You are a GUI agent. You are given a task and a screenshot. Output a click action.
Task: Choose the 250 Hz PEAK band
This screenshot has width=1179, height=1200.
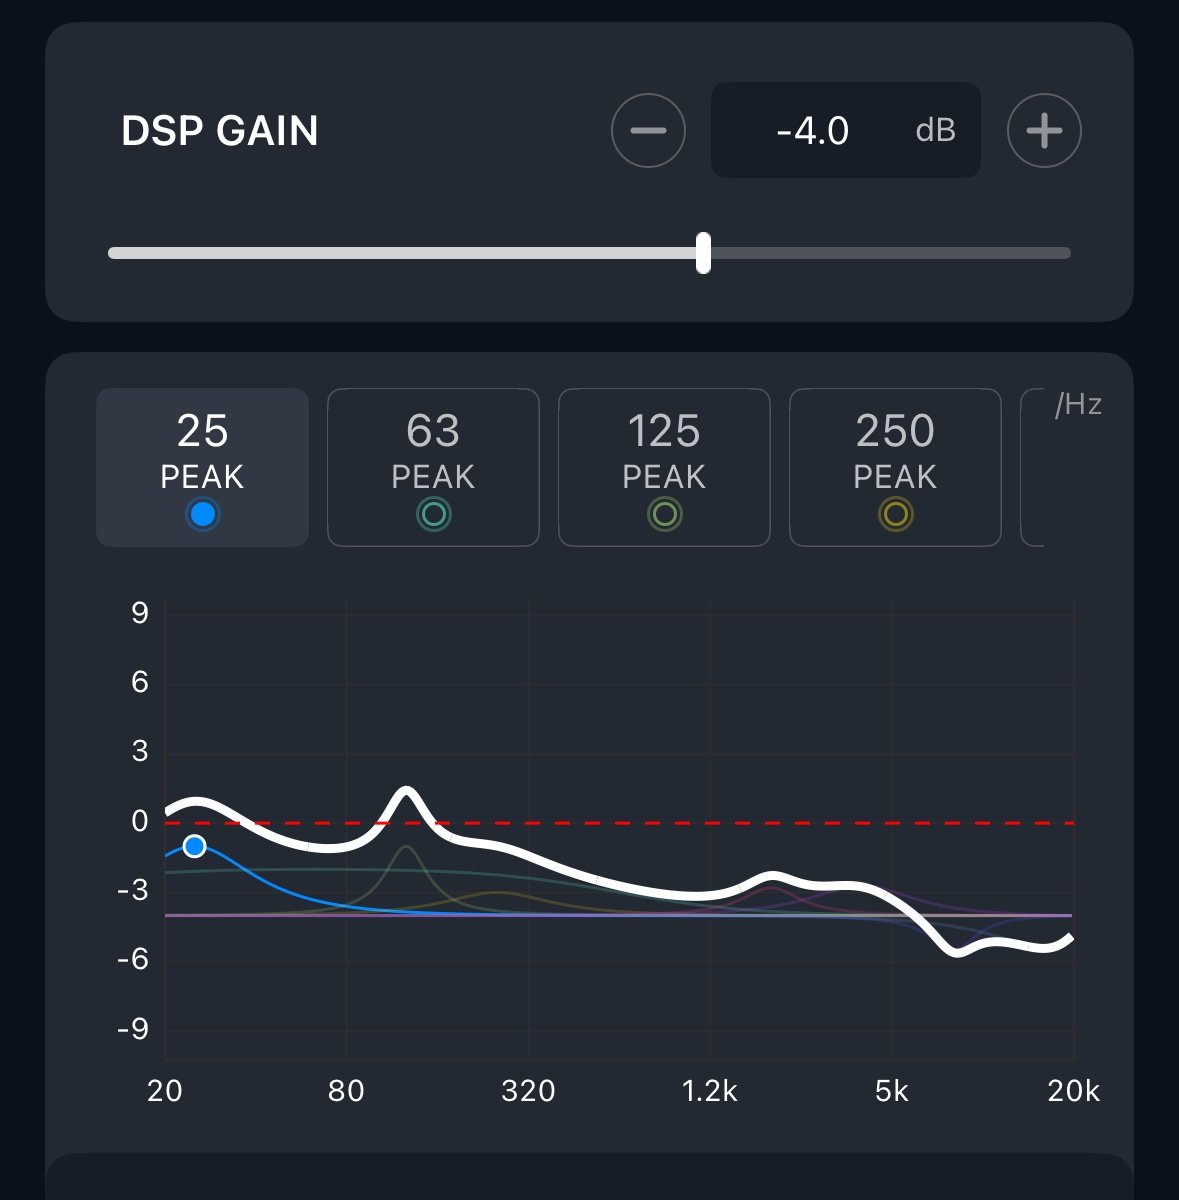pos(895,450)
